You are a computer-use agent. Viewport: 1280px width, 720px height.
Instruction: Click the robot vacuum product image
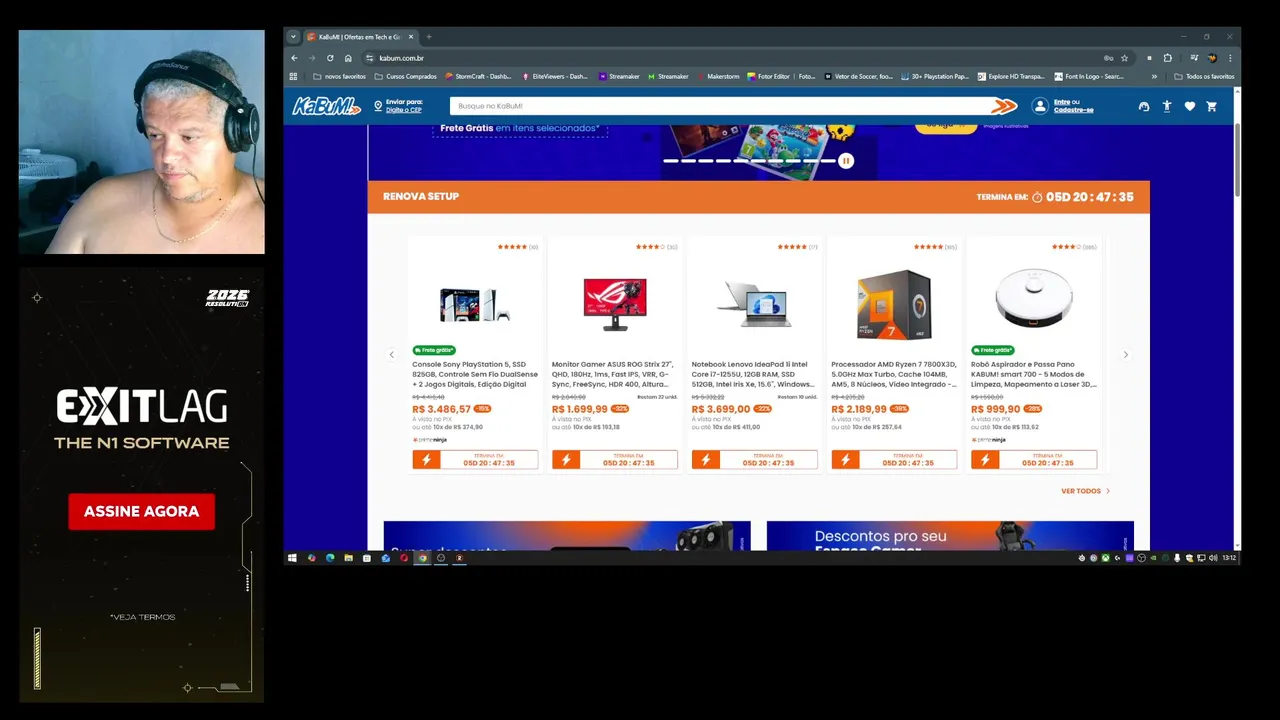pyautogui.click(x=1034, y=298)
